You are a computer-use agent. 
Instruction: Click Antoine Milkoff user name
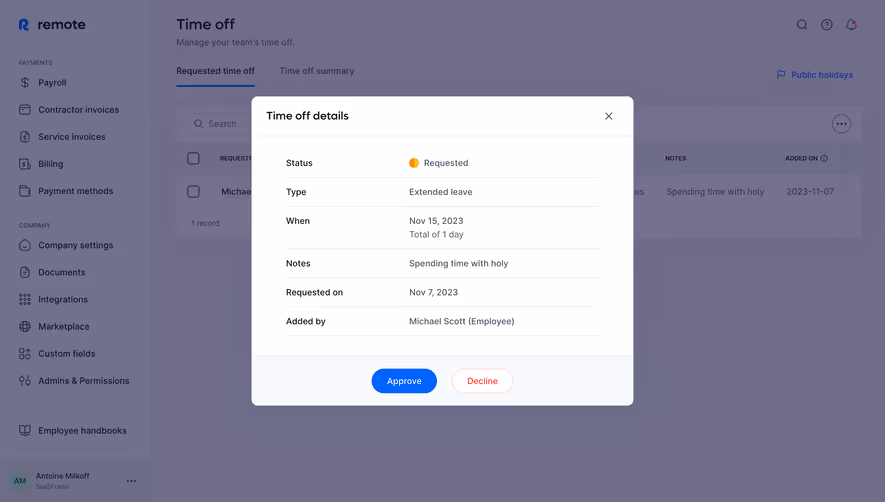click(62, 476)
